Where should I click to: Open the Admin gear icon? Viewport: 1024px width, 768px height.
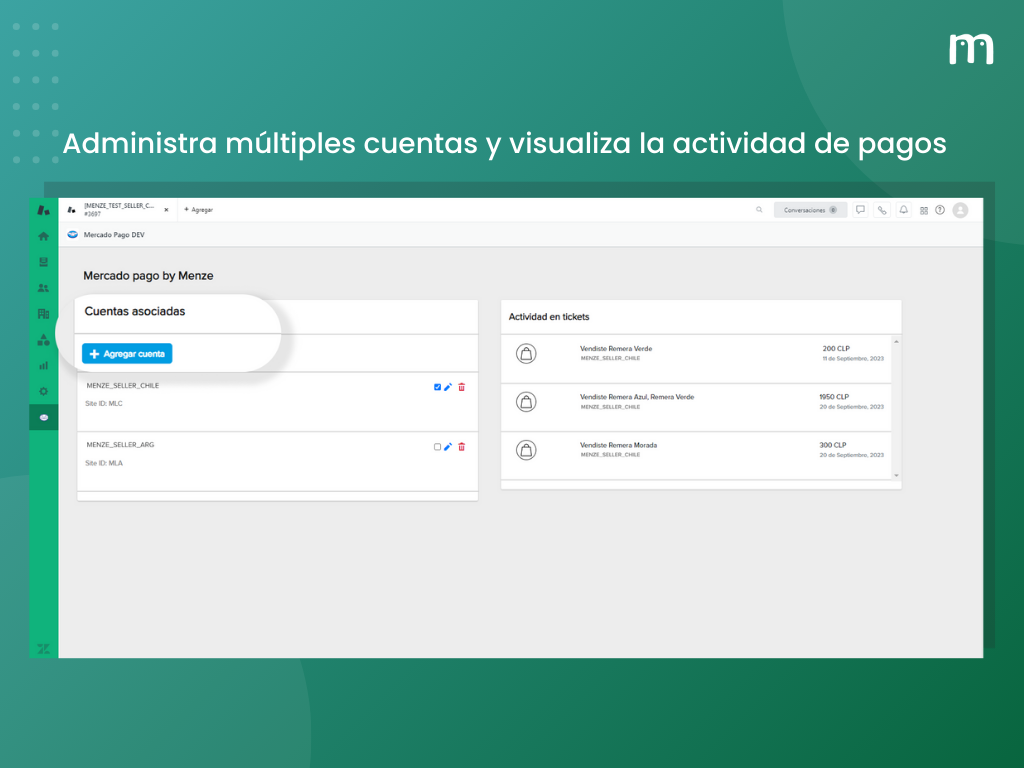[43, 391]
